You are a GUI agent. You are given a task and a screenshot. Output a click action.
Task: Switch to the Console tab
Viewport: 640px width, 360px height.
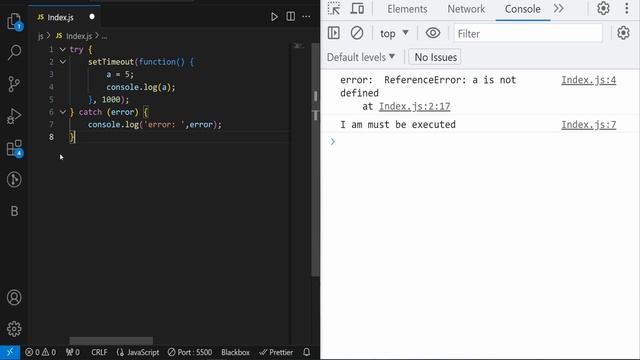[522, 9]
